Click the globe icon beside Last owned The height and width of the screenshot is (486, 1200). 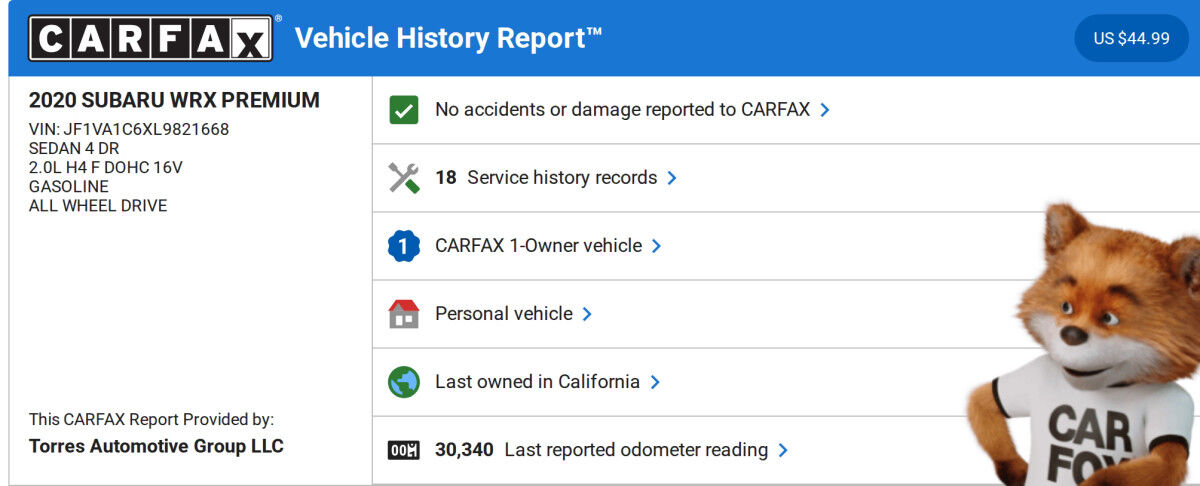tap(403, 382)
